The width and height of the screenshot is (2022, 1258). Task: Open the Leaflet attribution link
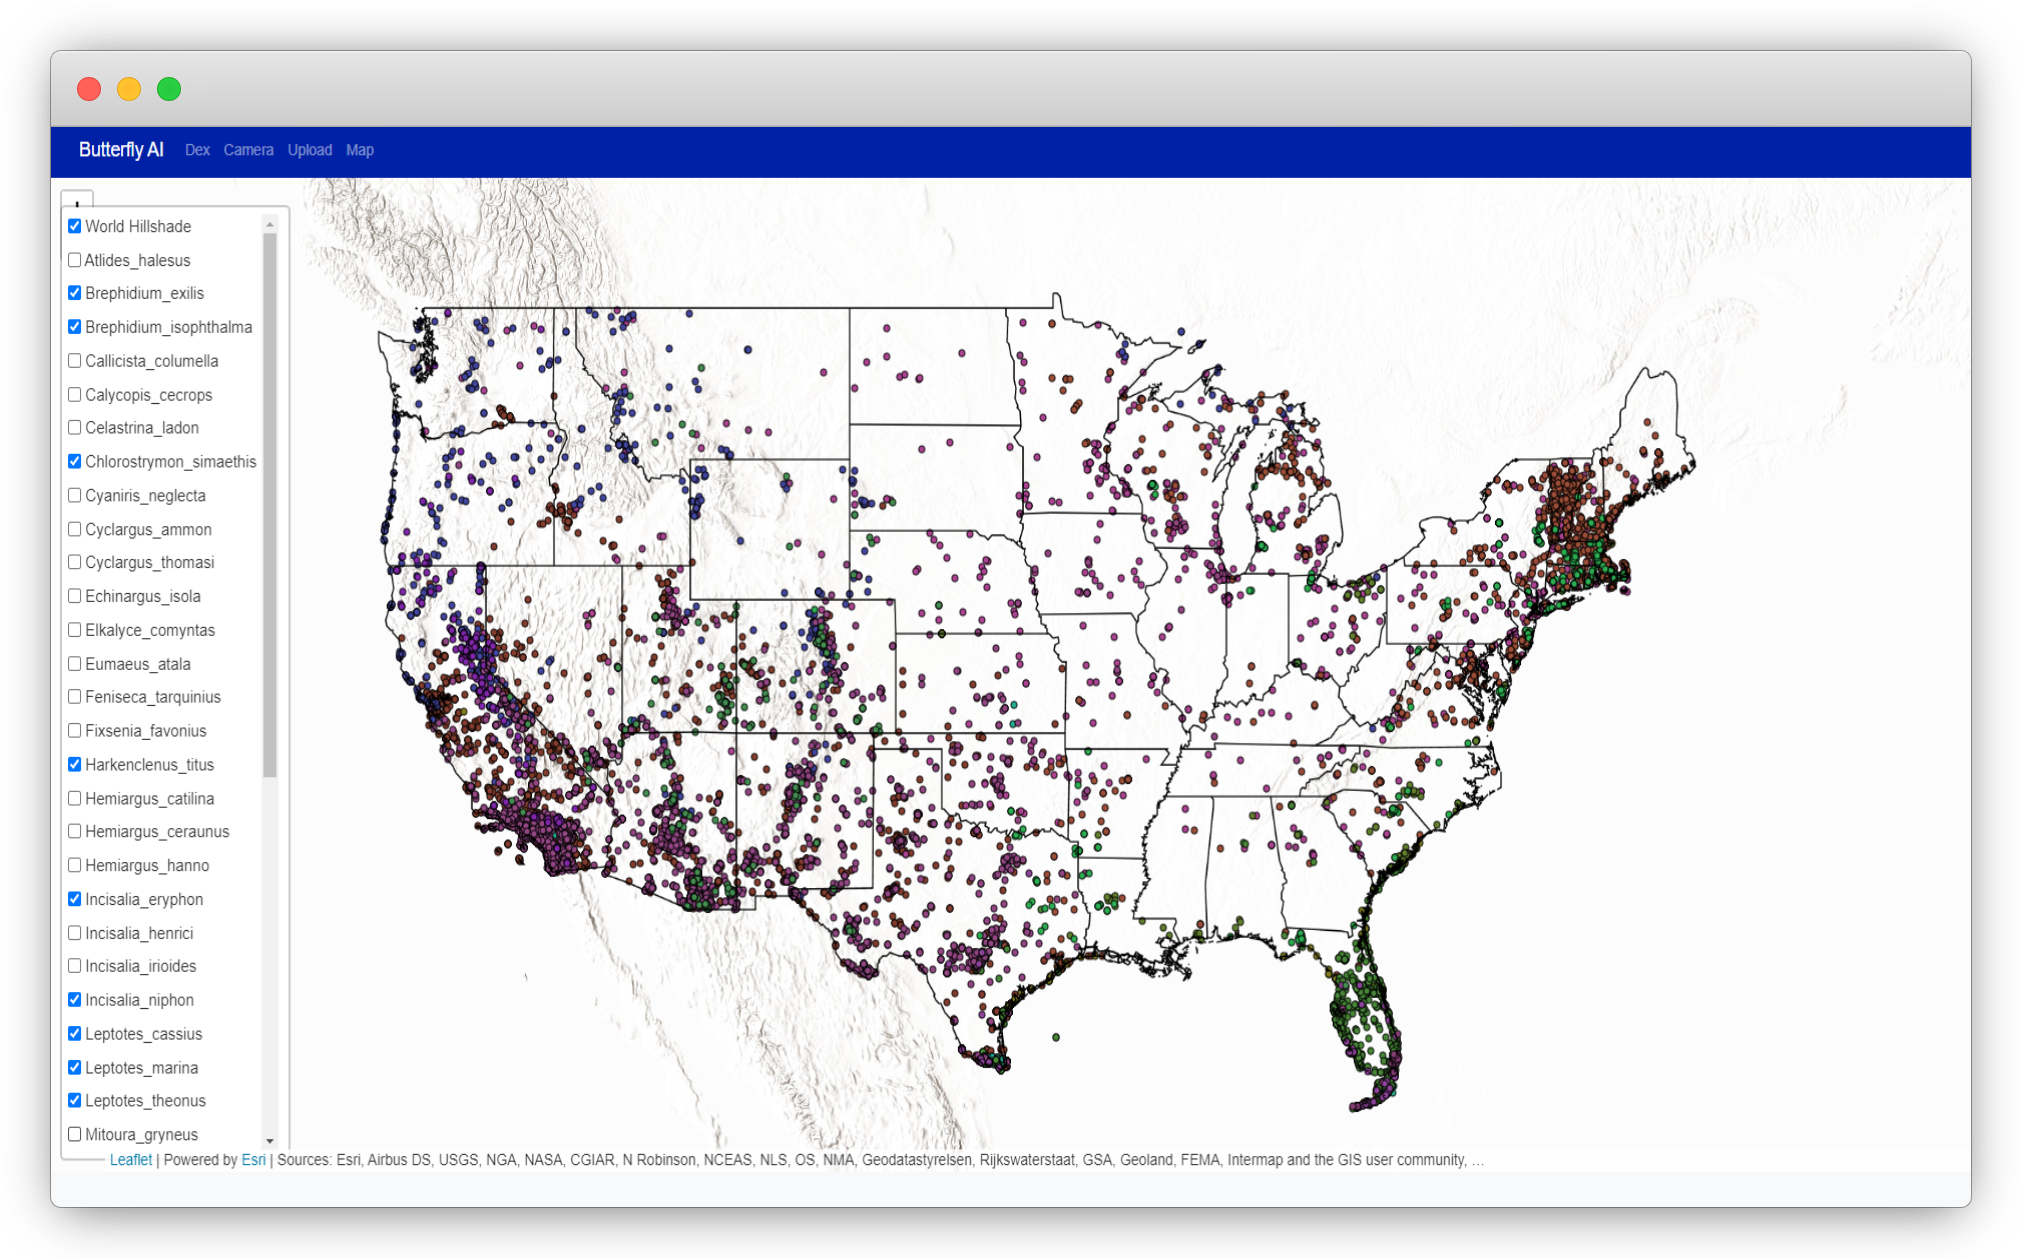(x=130, y=1160)
